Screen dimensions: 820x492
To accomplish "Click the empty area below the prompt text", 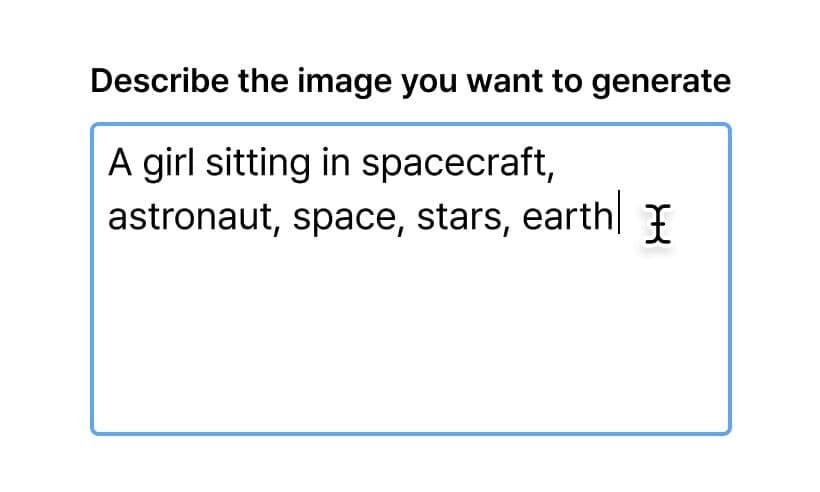I will point(410,340).
